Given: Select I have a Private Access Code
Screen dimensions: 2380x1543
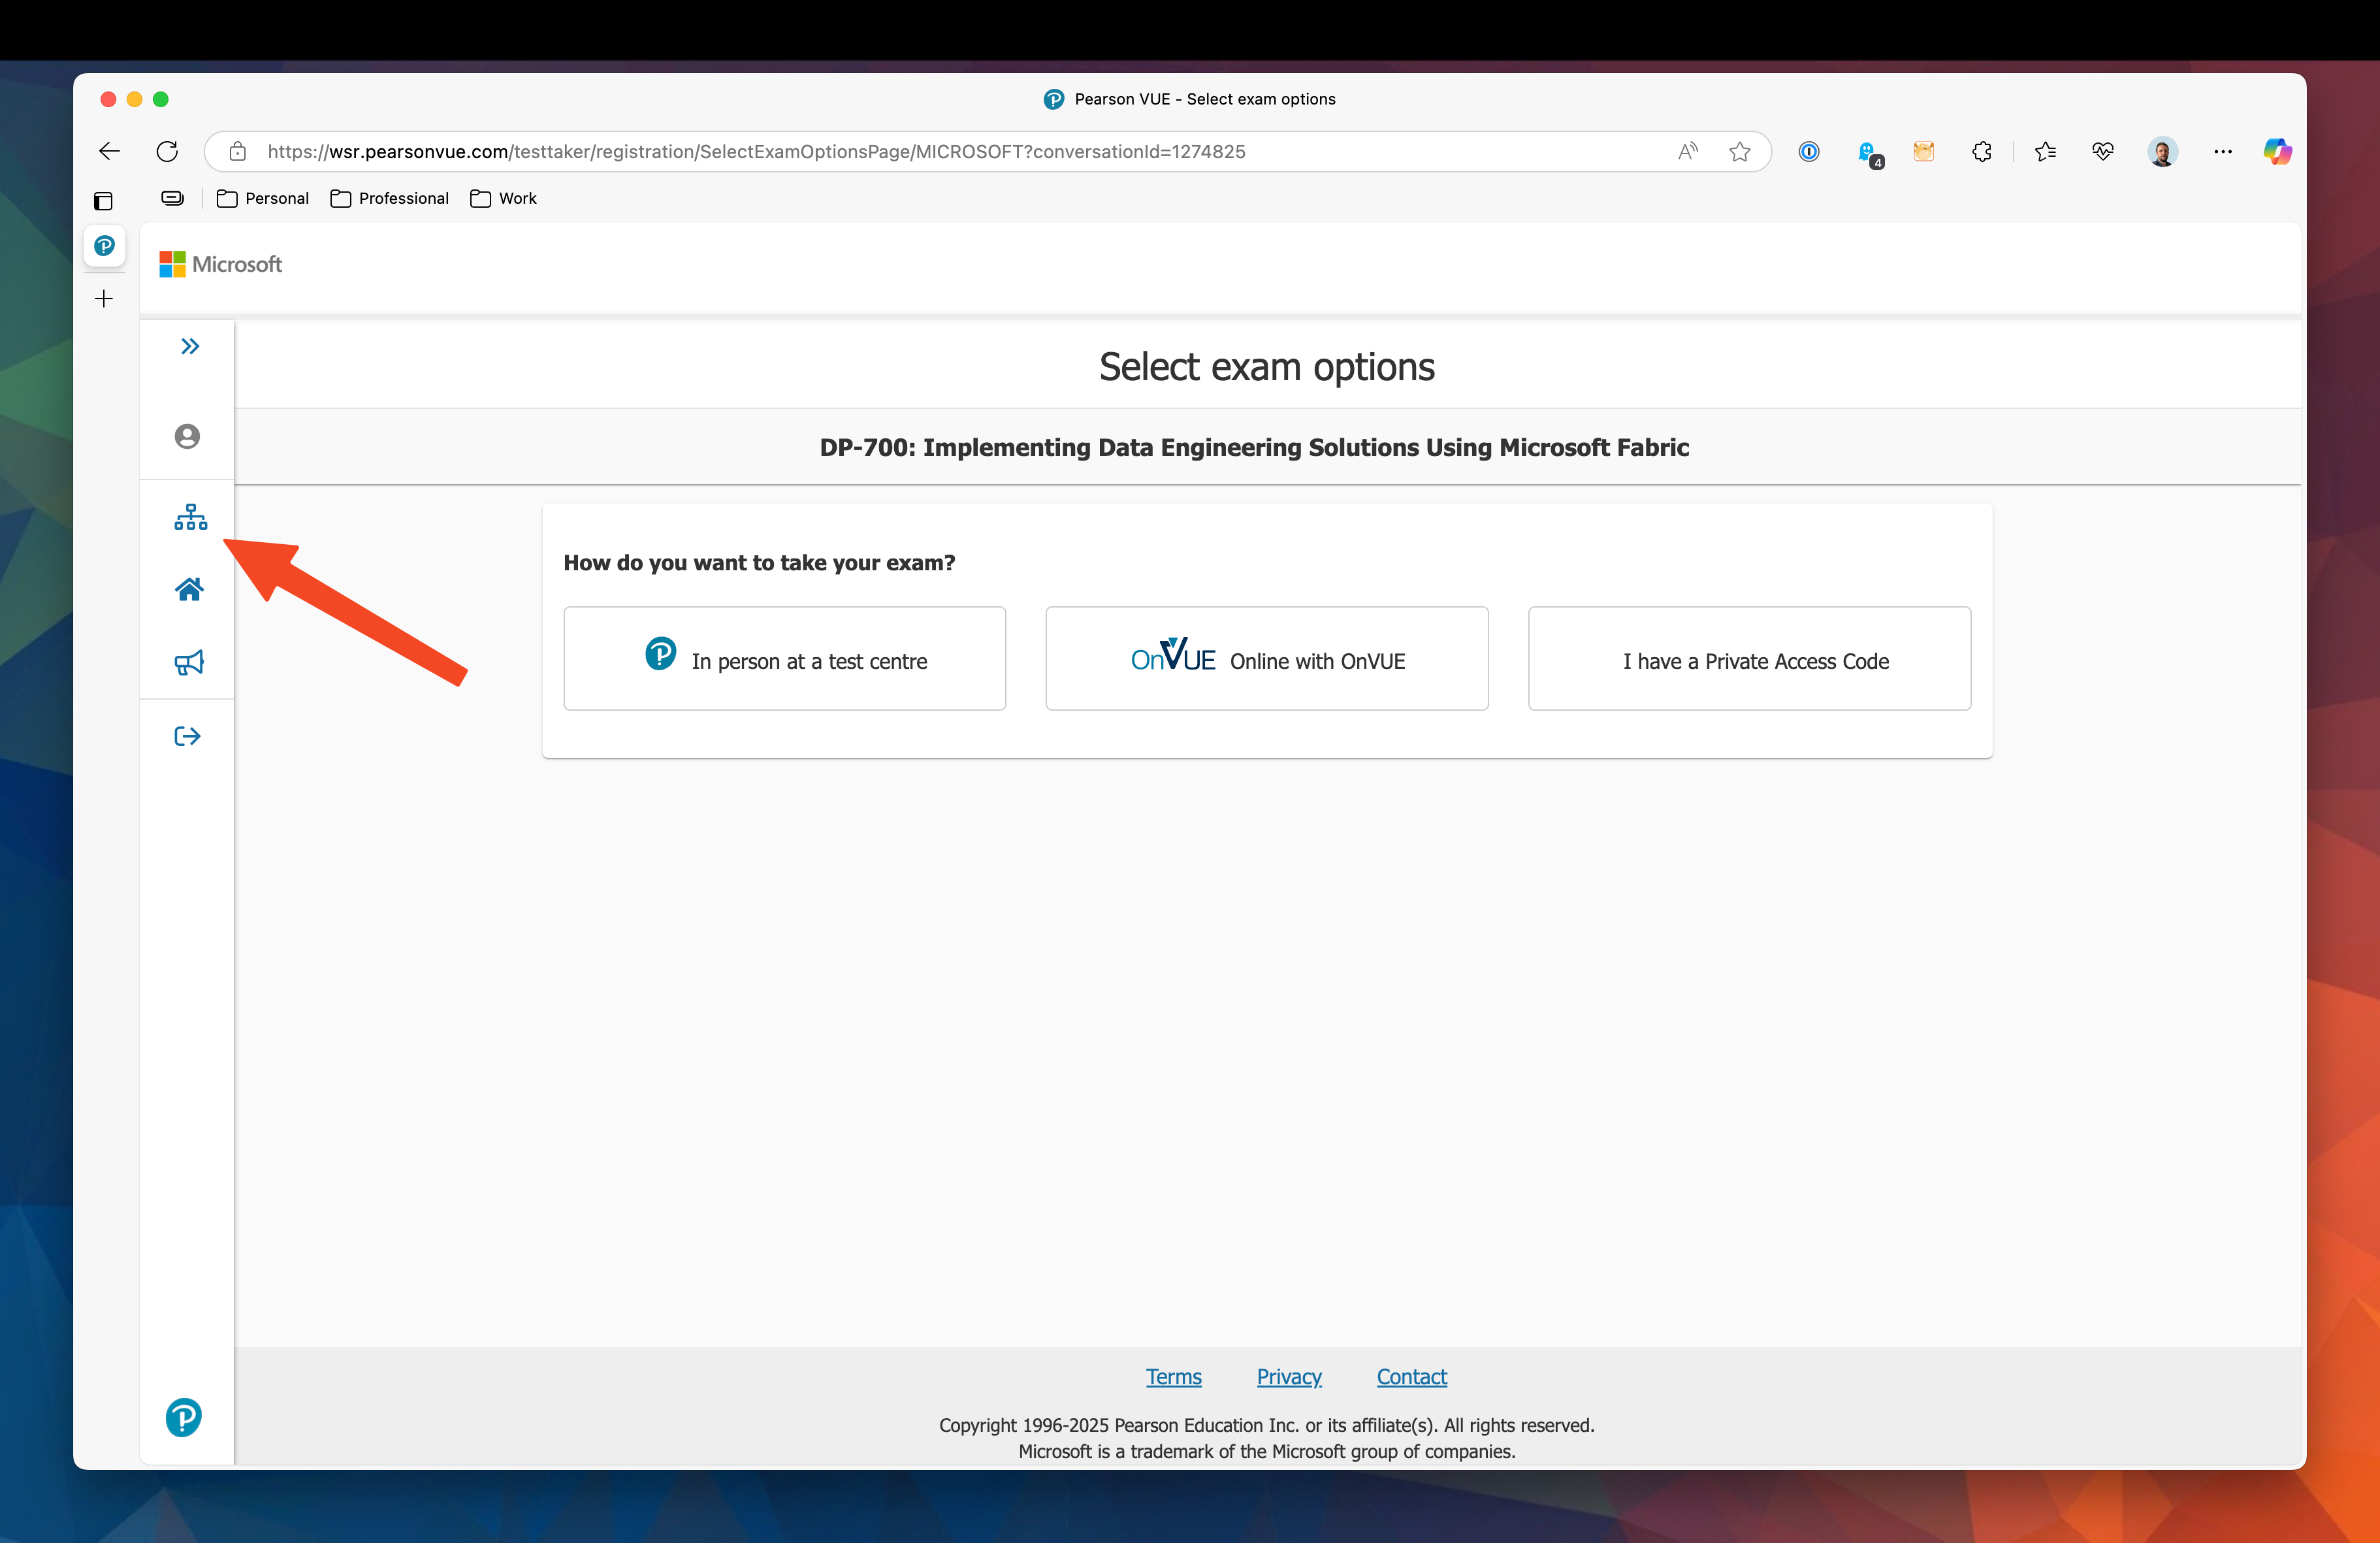Looking at the screenshot, I should point(1749,659).
